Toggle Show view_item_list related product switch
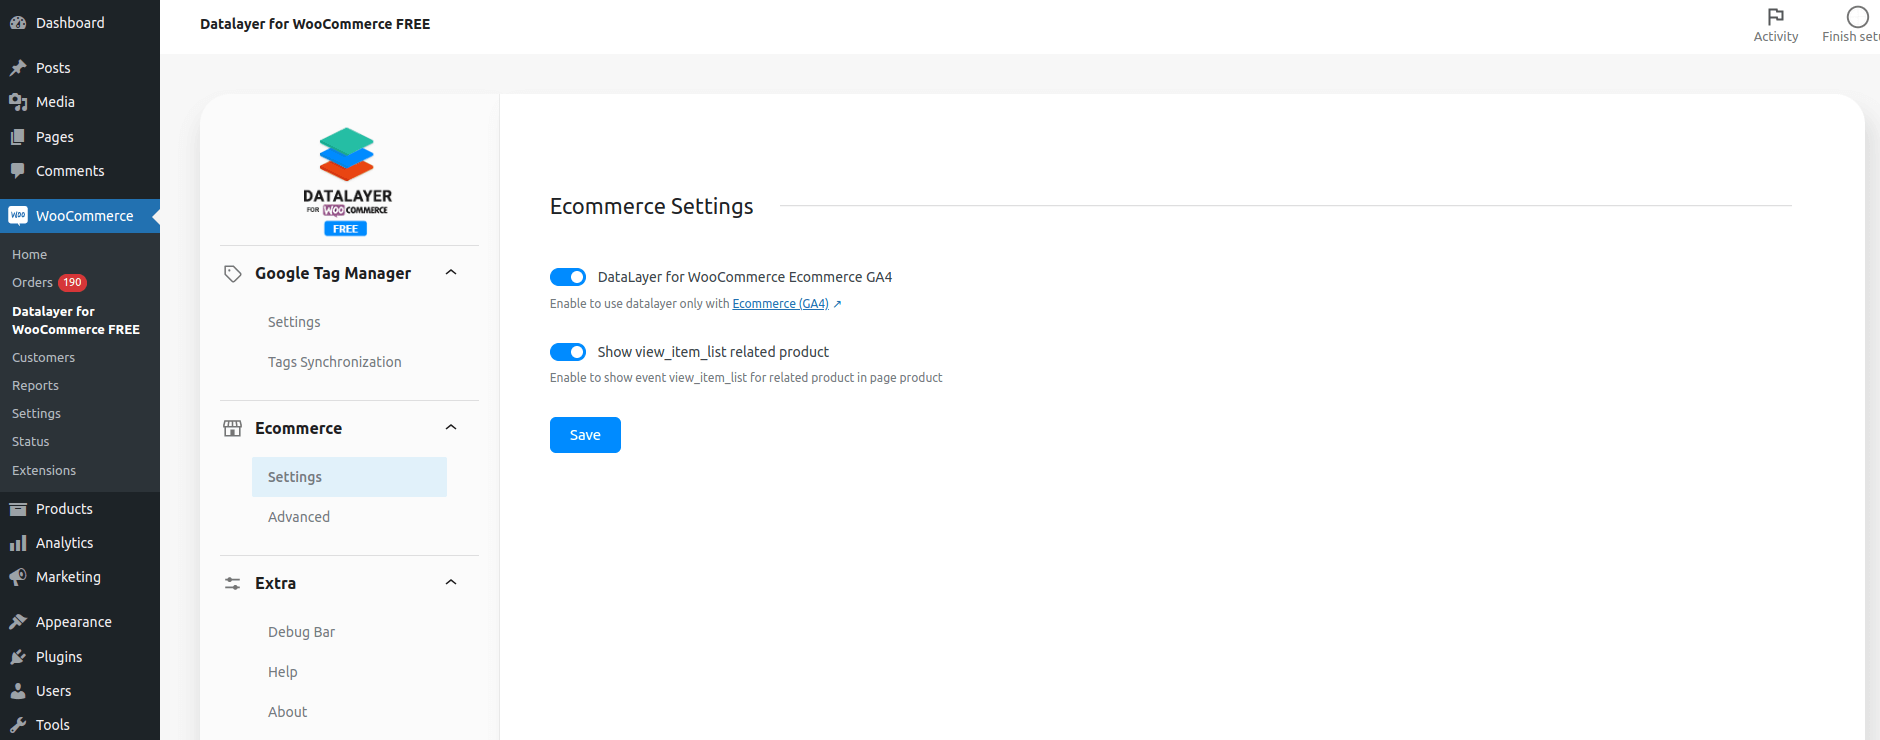Image resolution: width=1880 pixels, height=740 pixels. [568, 352]
